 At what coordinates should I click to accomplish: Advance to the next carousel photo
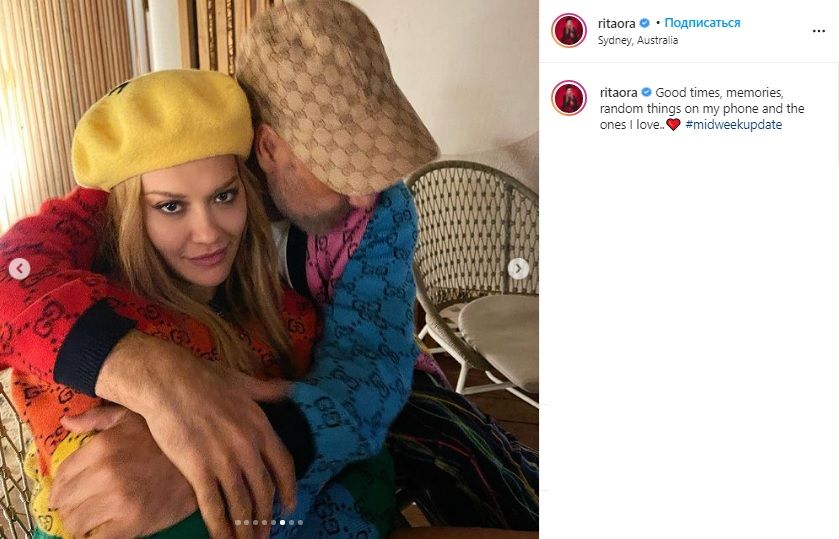click(x=518, y=269)
